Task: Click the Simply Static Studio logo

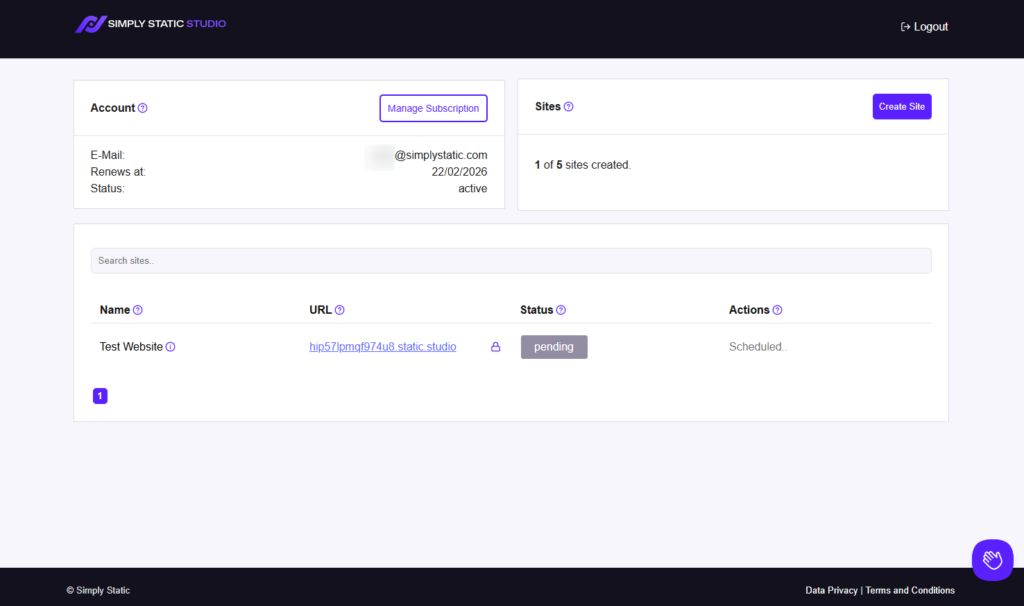Action: [x=151, y=24]
